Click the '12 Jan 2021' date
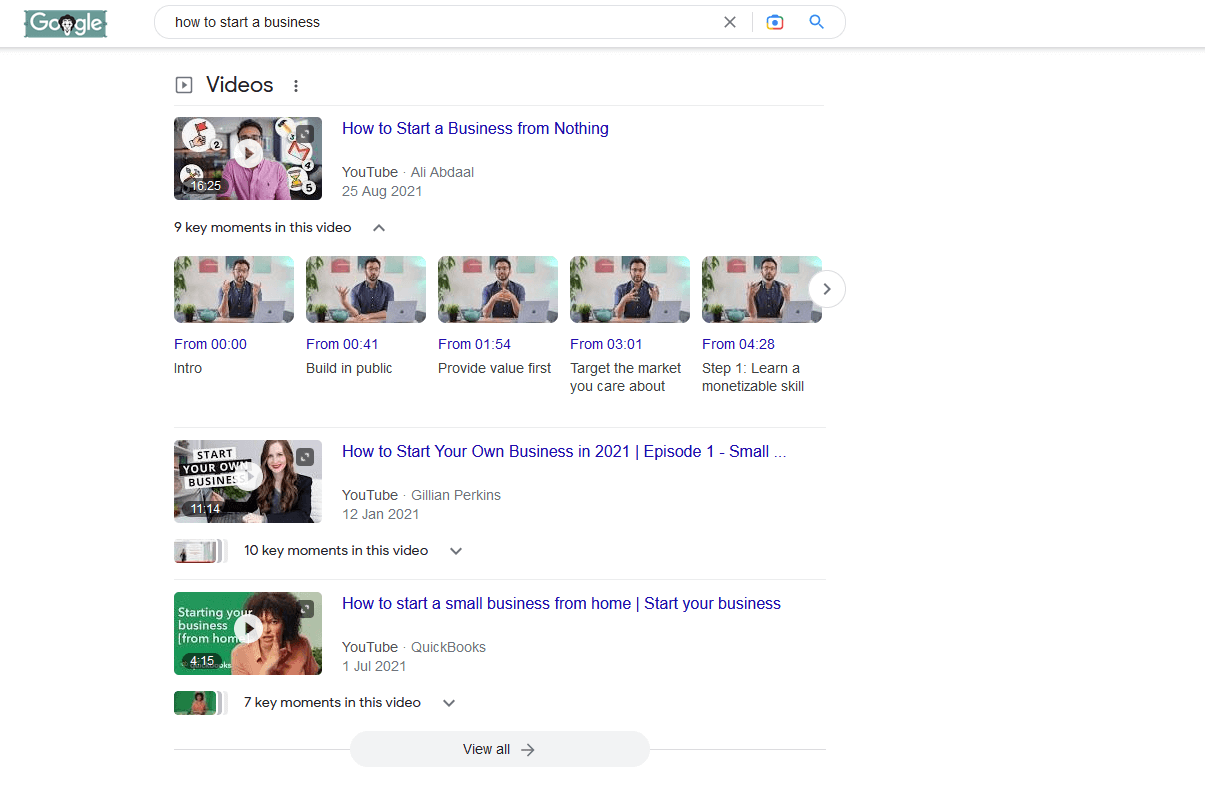The image size is (1205, 801). (x=380, y=514)
